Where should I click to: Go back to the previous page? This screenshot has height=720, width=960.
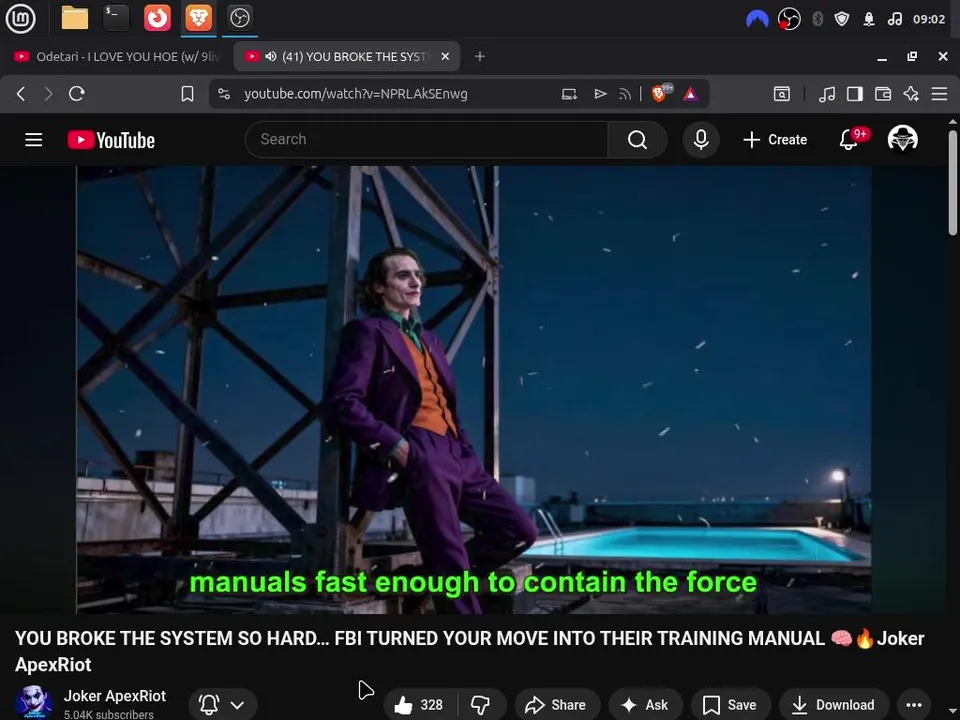point(21,94)
